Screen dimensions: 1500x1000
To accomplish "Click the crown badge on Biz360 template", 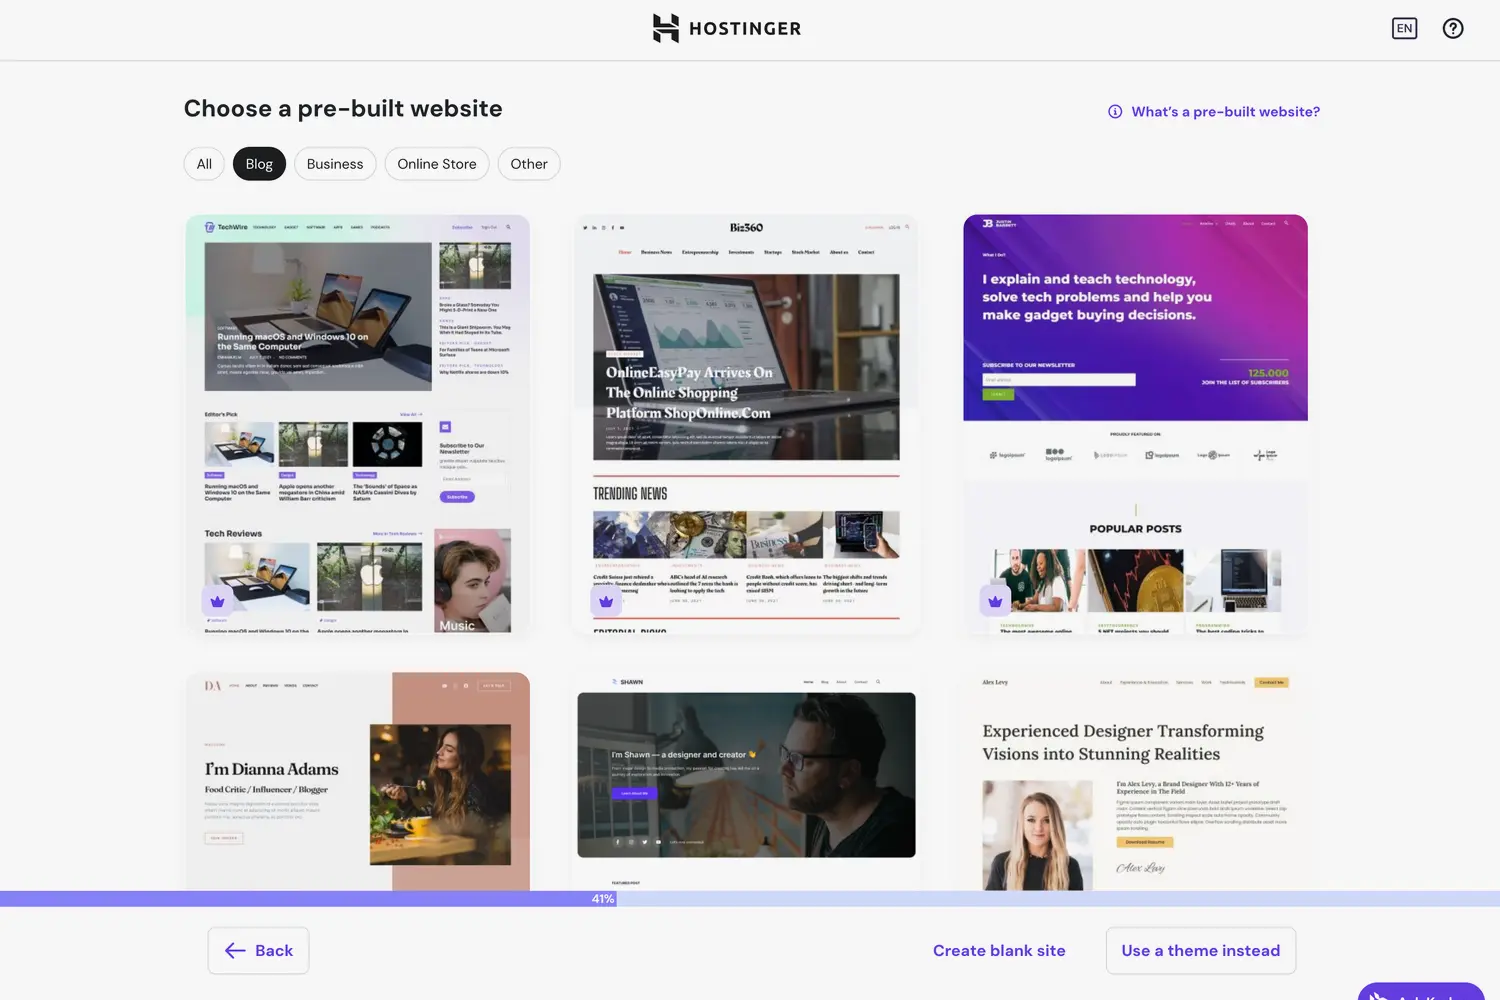I will (605, 601).
